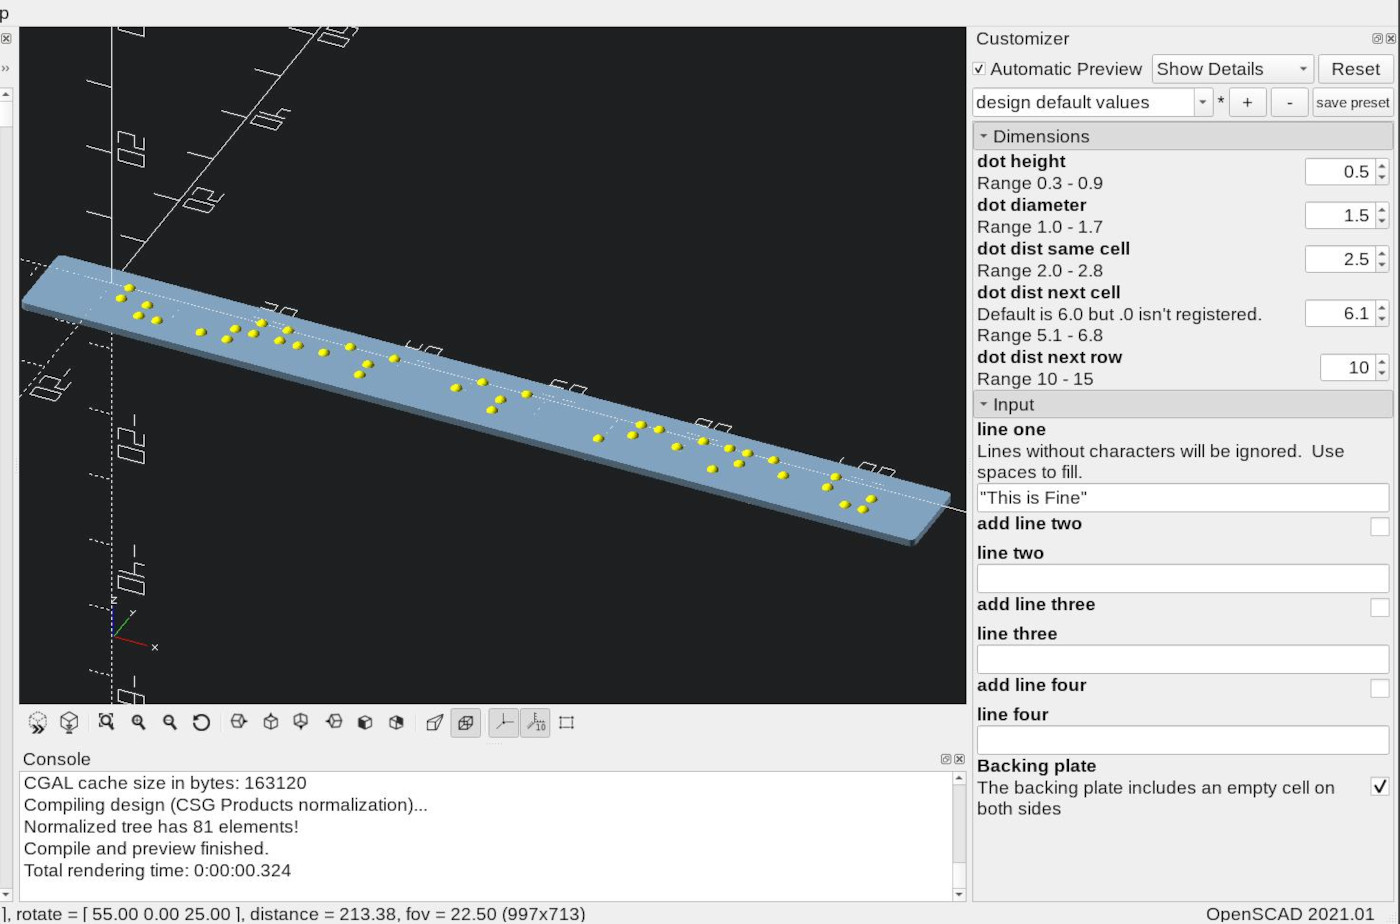Select Perspective projection icon
This screenshot has height=924, width=1400.
click(434, 722)
